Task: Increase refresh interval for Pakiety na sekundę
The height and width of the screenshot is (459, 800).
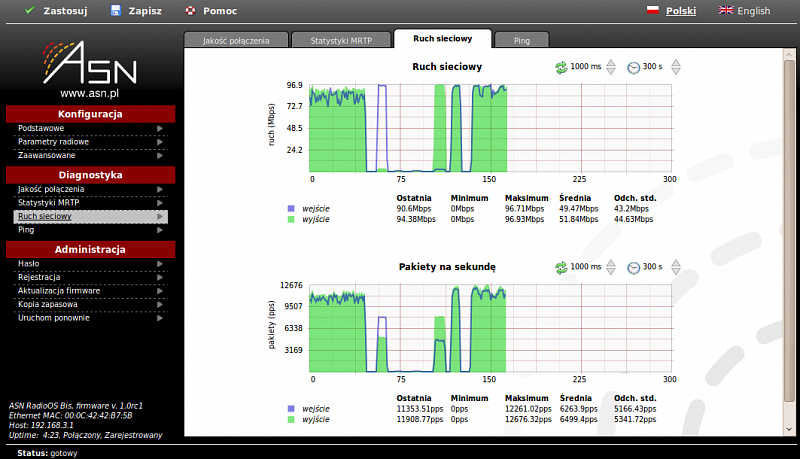Action: (611, 263)
